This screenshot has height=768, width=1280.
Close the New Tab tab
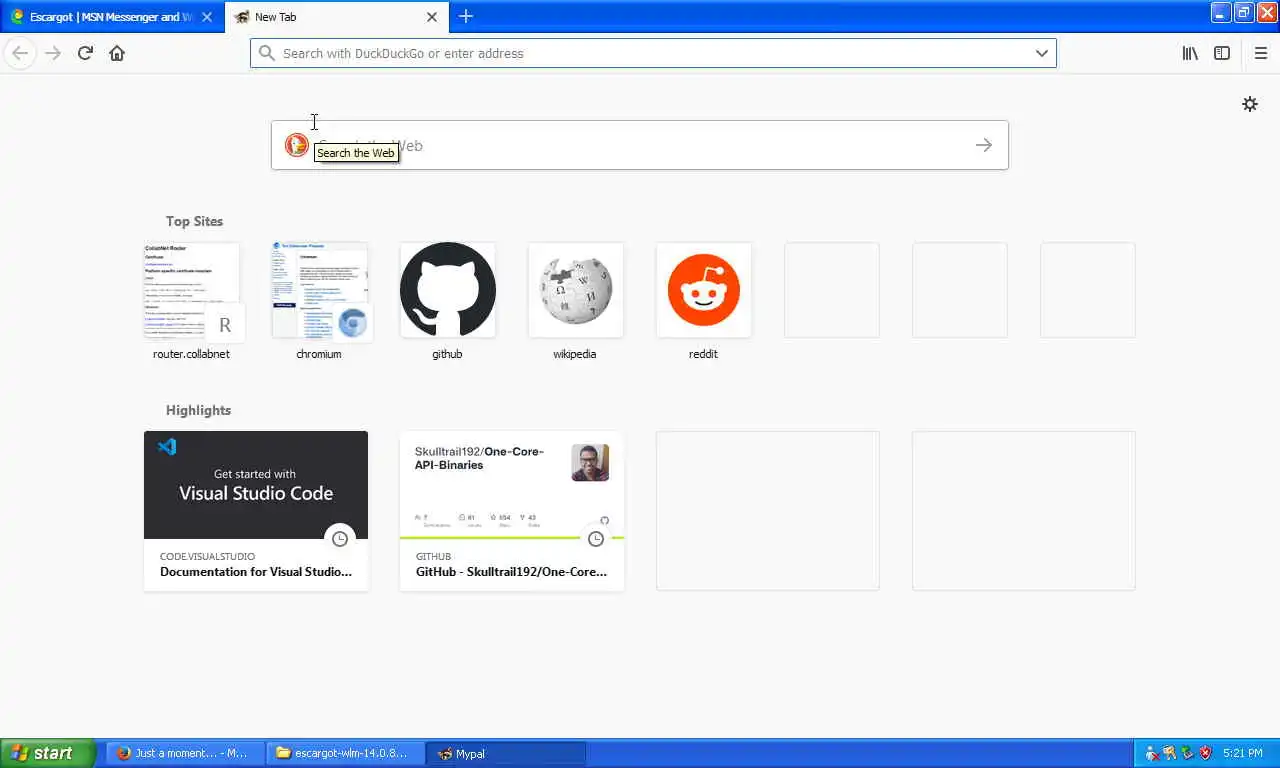point(432,17)
